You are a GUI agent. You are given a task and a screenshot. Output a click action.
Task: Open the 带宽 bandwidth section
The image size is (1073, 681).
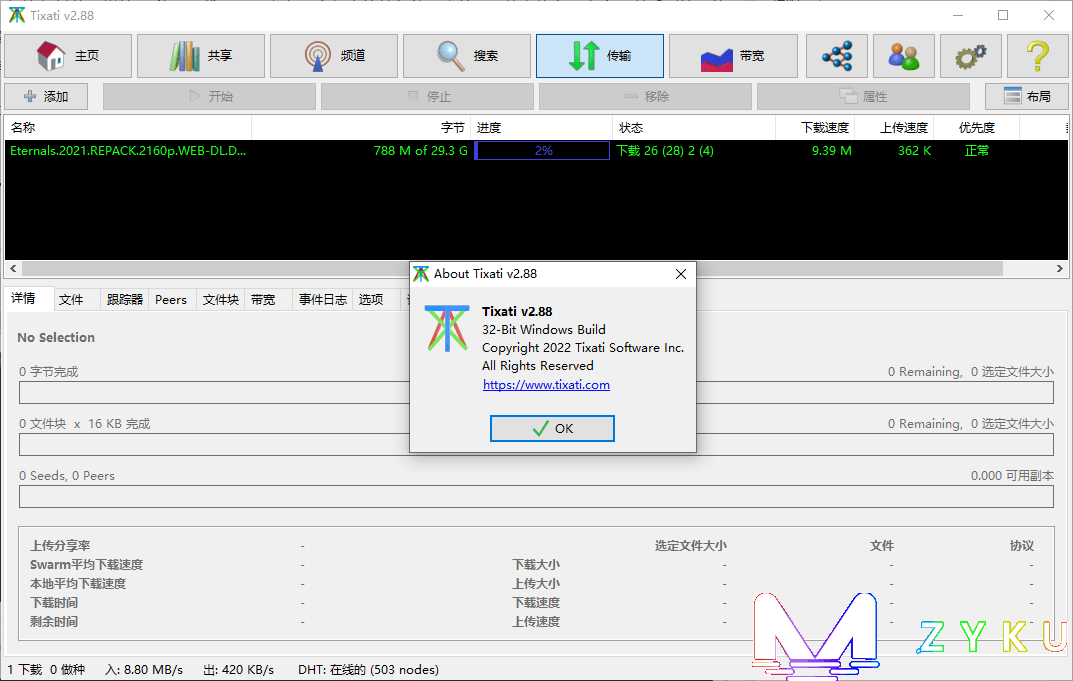(732, 55)
